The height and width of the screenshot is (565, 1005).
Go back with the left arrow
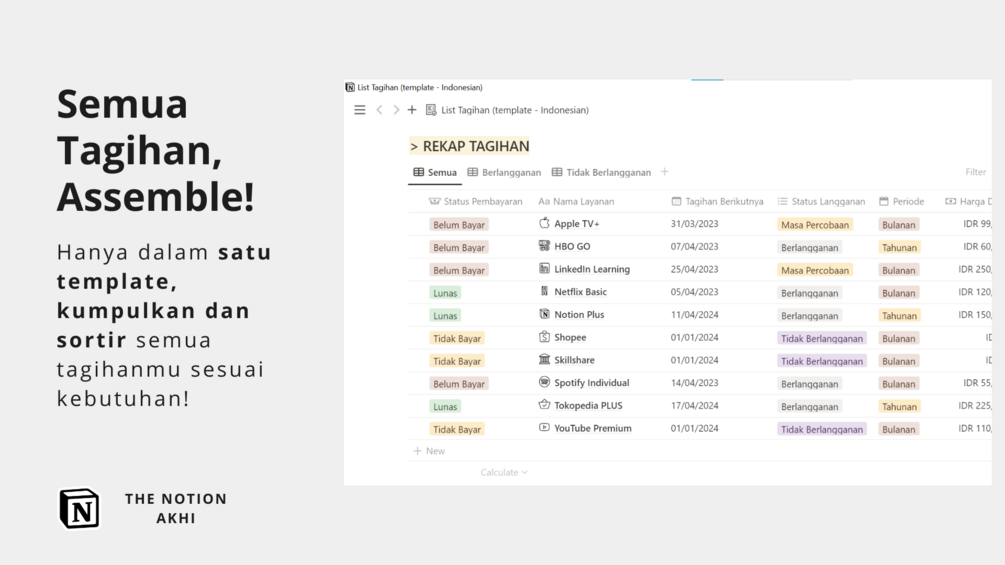(x=379, y=110)
